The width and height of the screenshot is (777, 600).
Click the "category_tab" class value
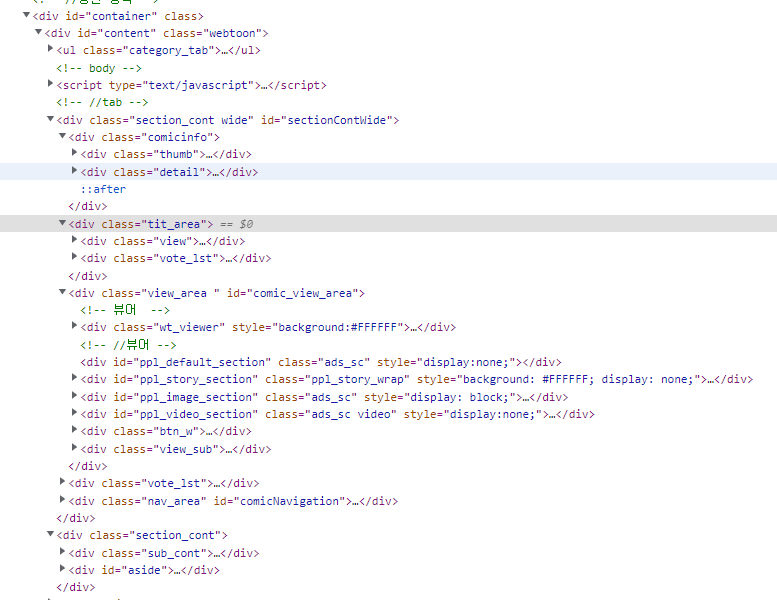tap(168, 51)
